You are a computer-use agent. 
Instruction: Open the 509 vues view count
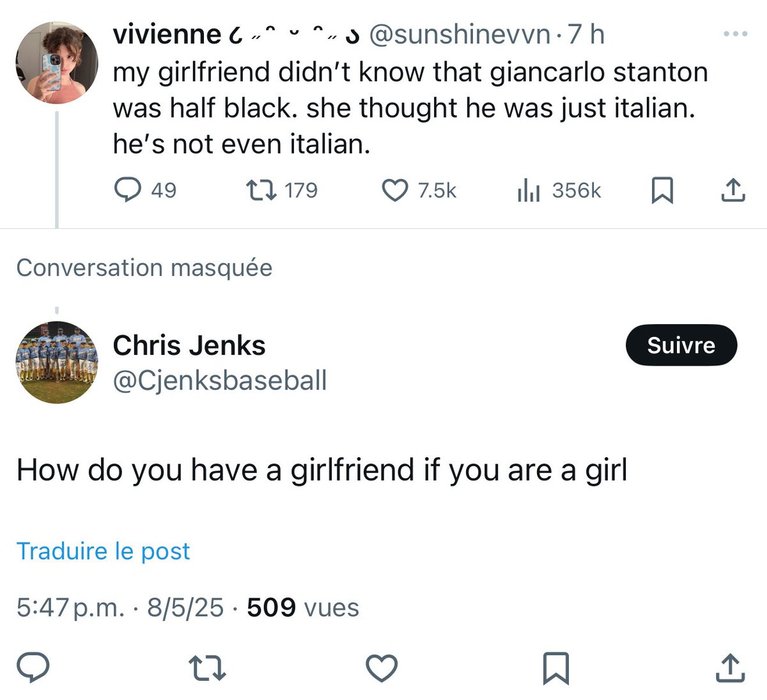point(302,607)
